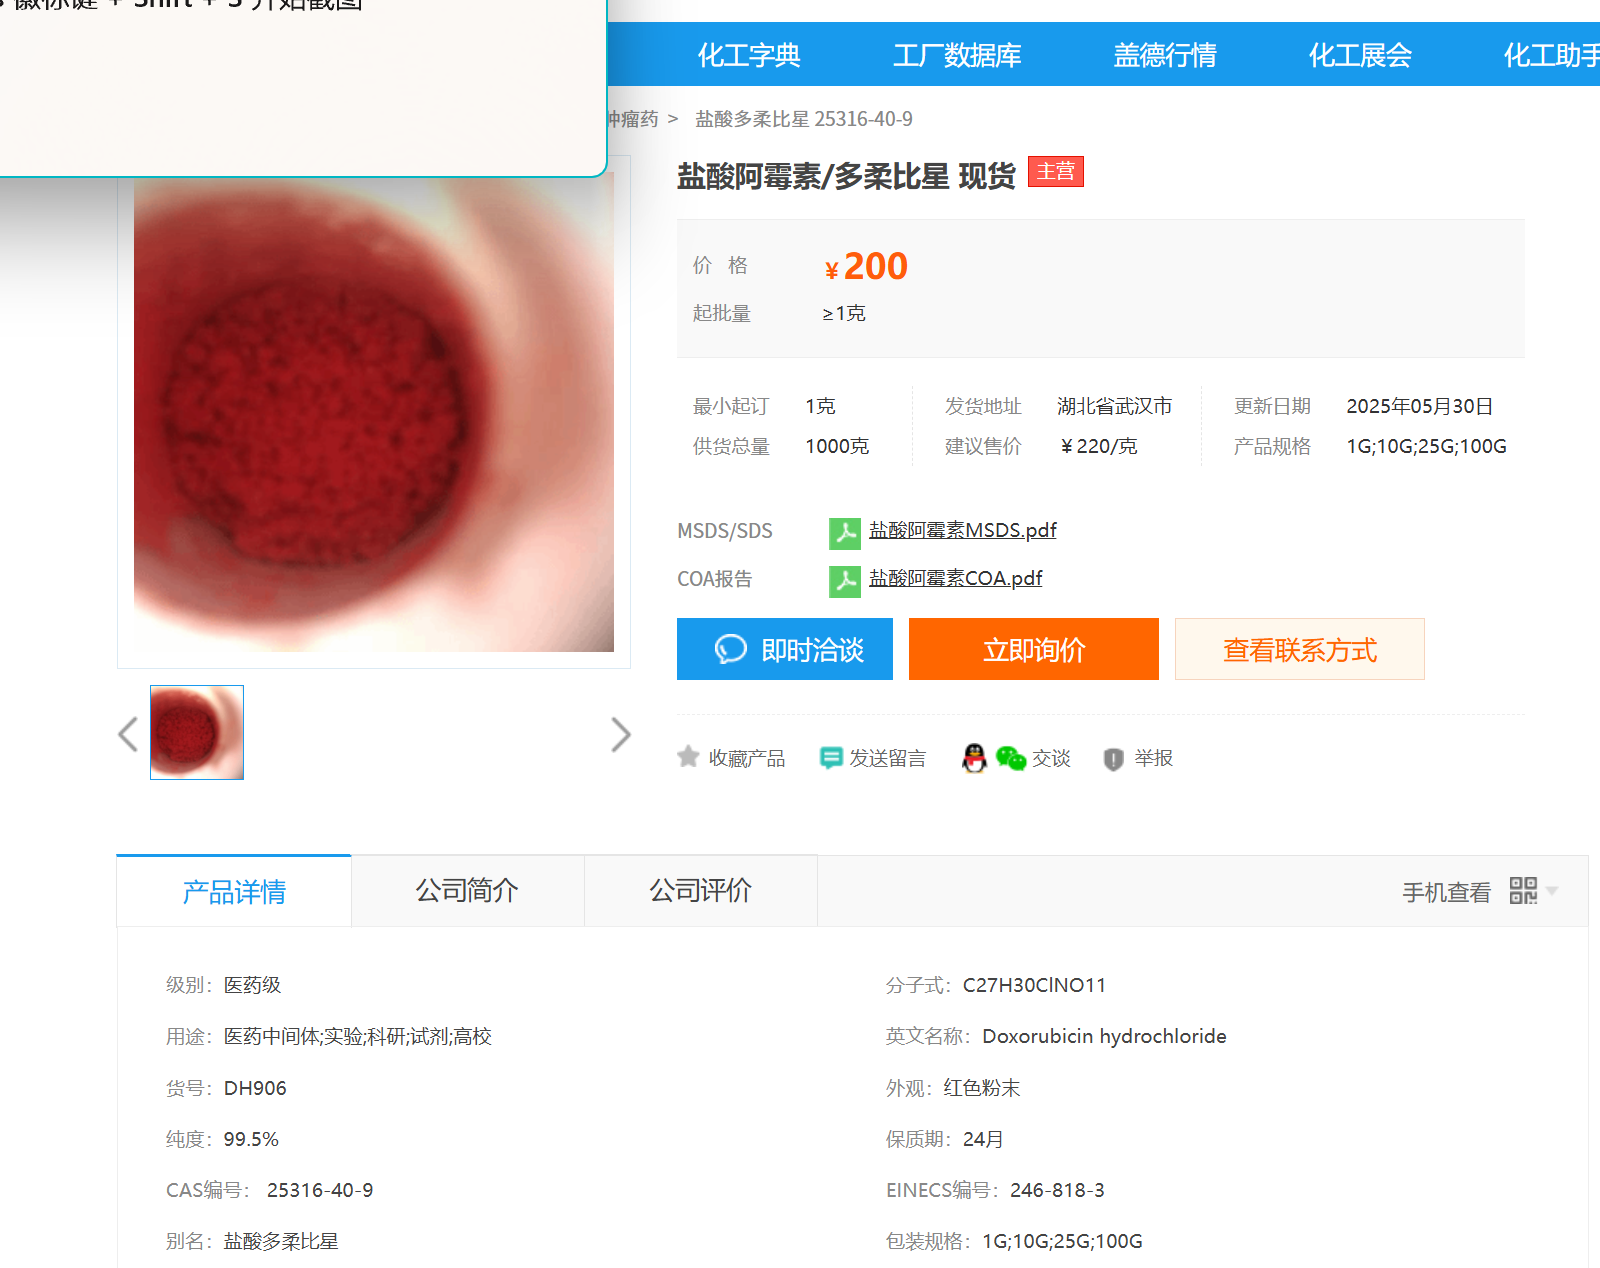Screen dimensions: 1600x1268
Task: Click the 级别 value 医药级
Action: point(252,985)
